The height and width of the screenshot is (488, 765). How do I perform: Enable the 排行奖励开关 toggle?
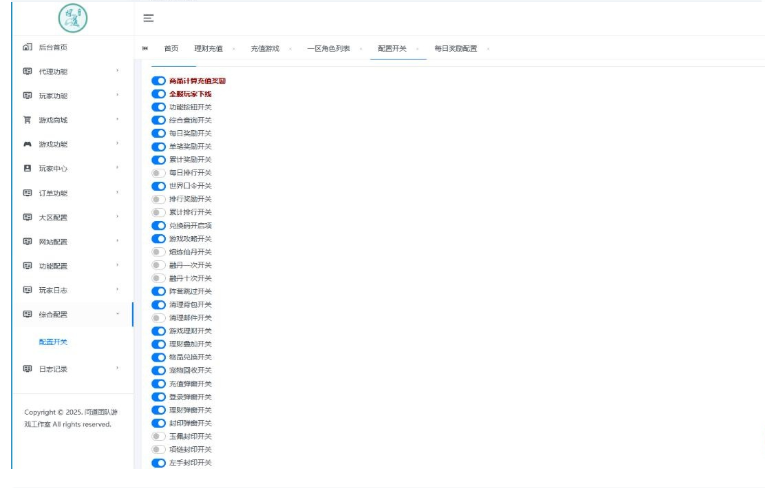point(159,199)
